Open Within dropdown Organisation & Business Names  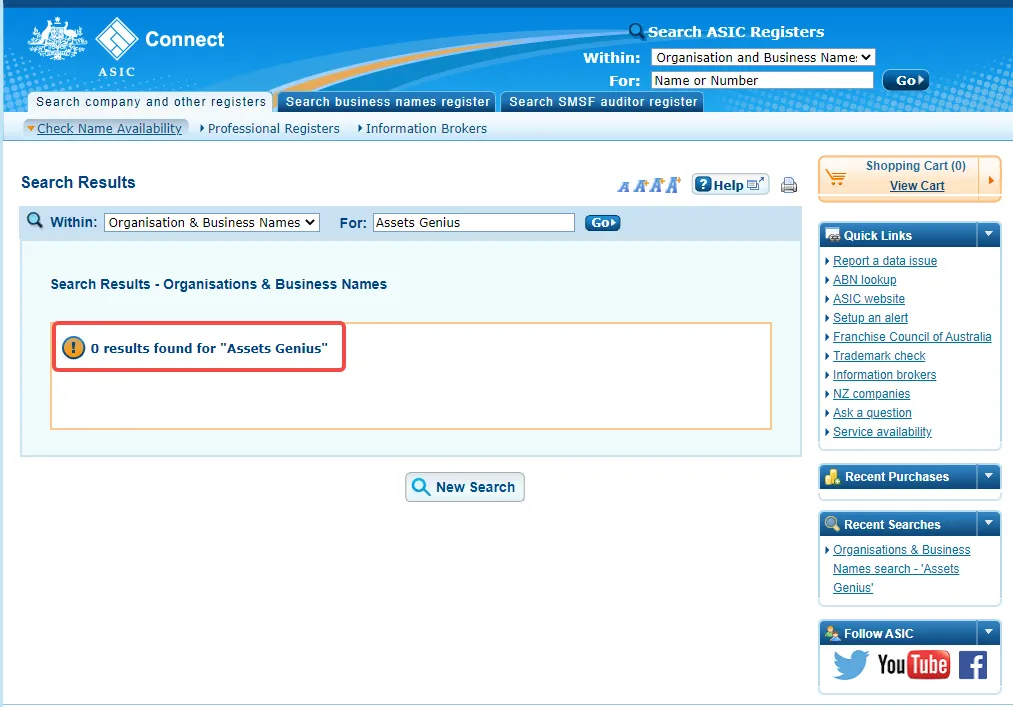click(x=212, y=222)
